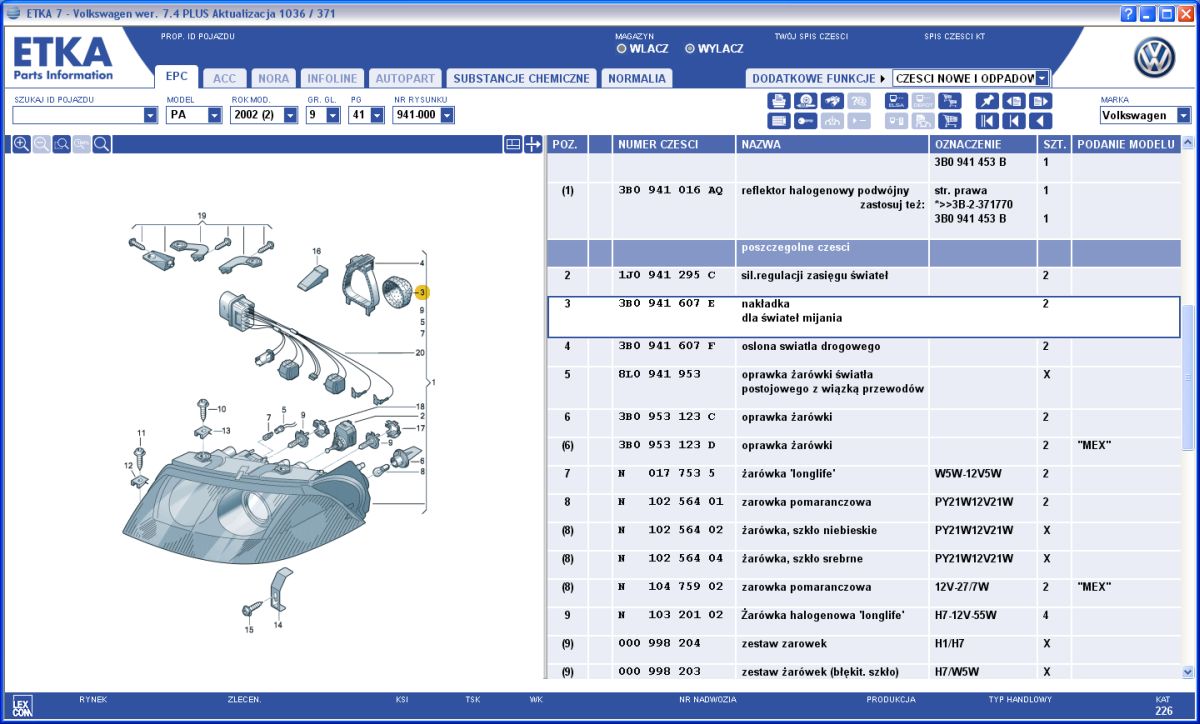This screenshot has width=1200, height=724.
Task: Zoom in on the parts illustration
Action: tap(21, 144)
